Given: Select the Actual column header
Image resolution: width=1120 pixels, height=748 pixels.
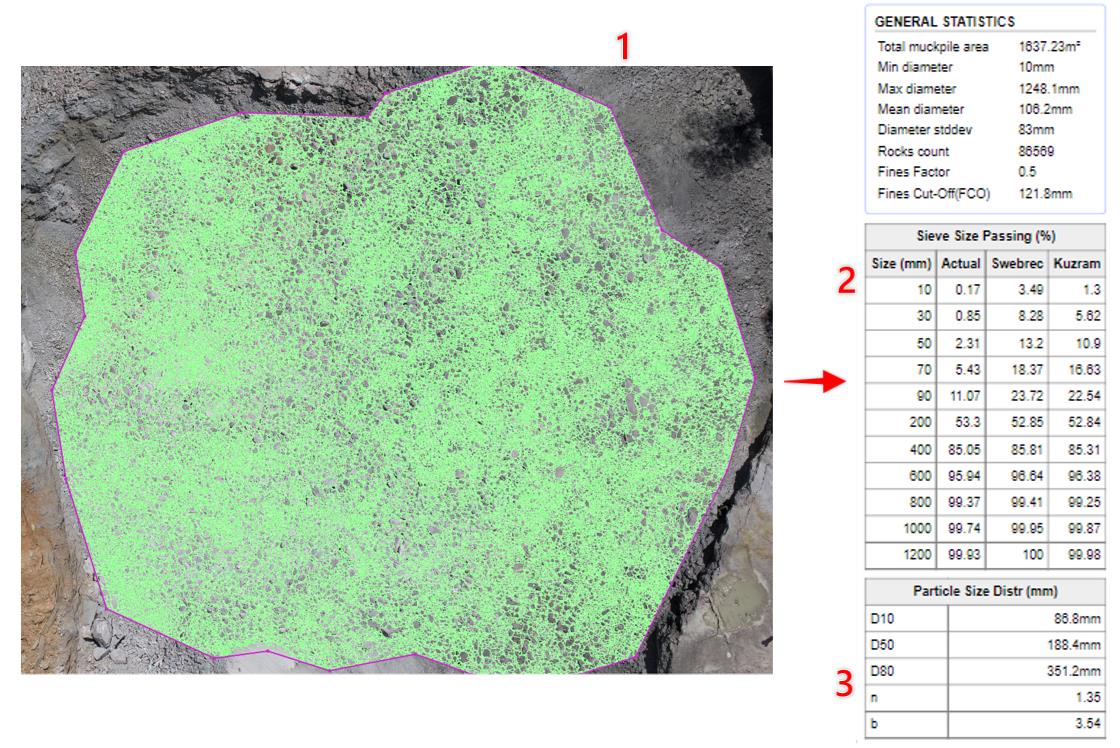Looking at the screenshot, I should (961, 263).
